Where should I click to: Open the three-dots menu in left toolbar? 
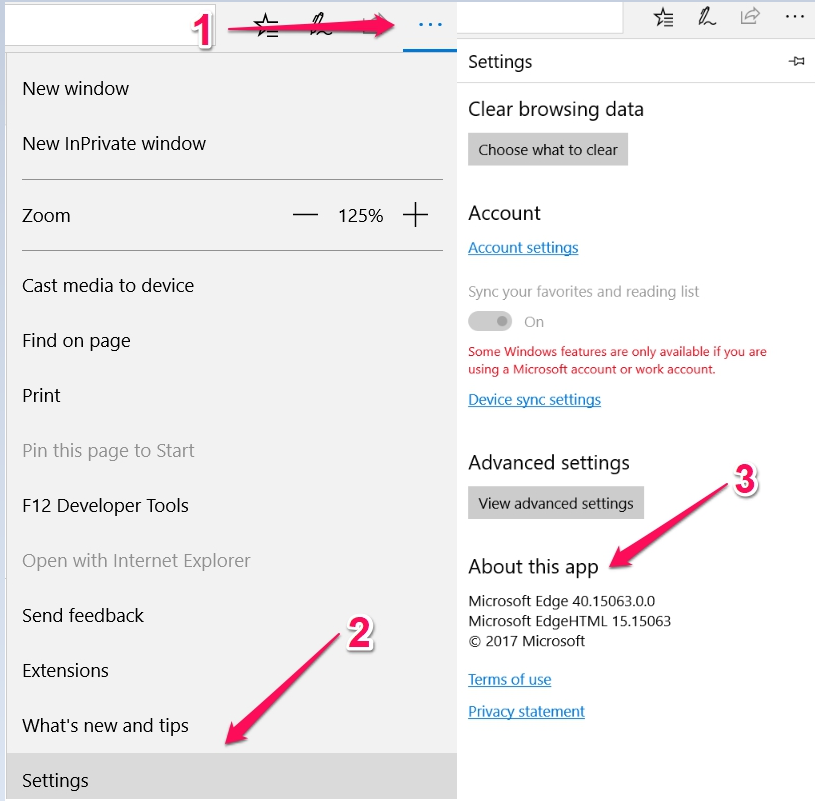430,24
